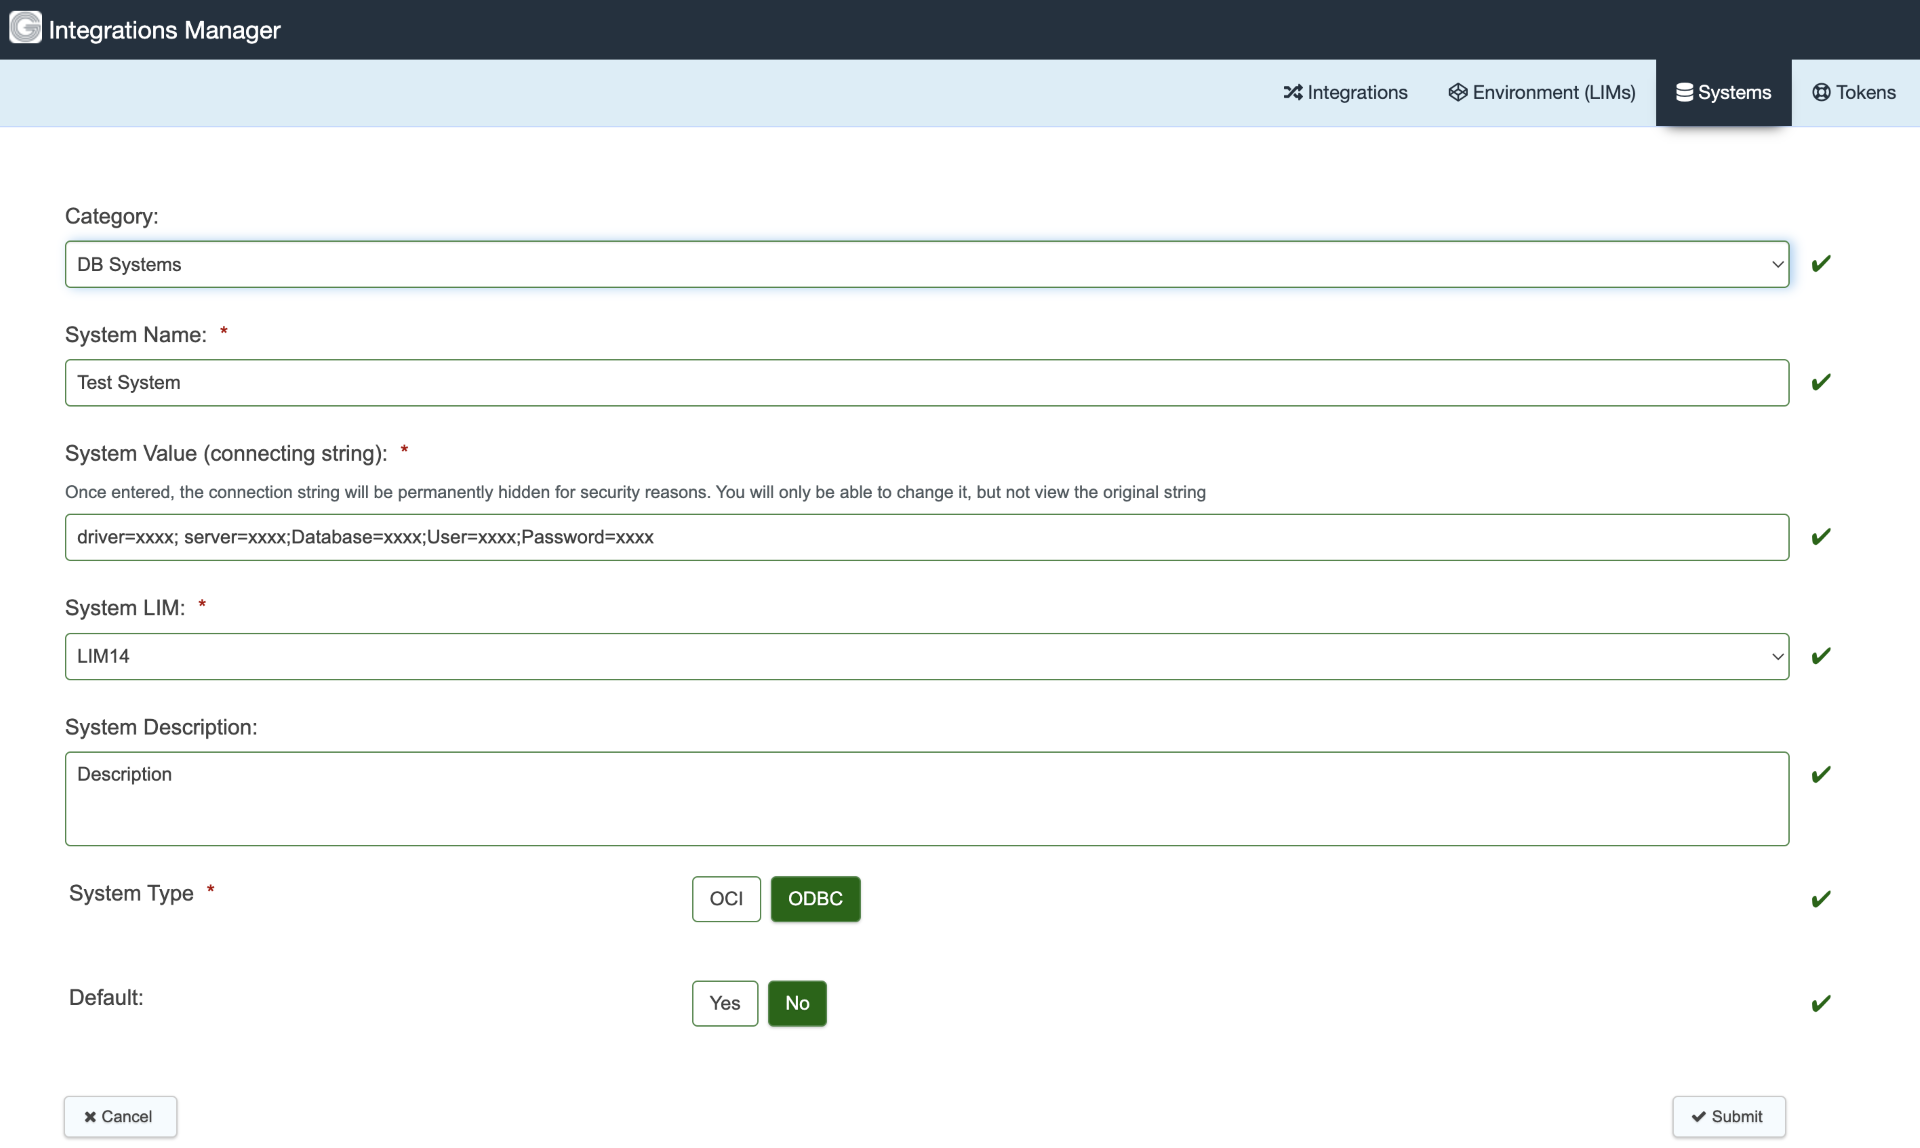This screenshot has width=1920, height=1148.
Task: Click the Default label
Action: [106, 998]
